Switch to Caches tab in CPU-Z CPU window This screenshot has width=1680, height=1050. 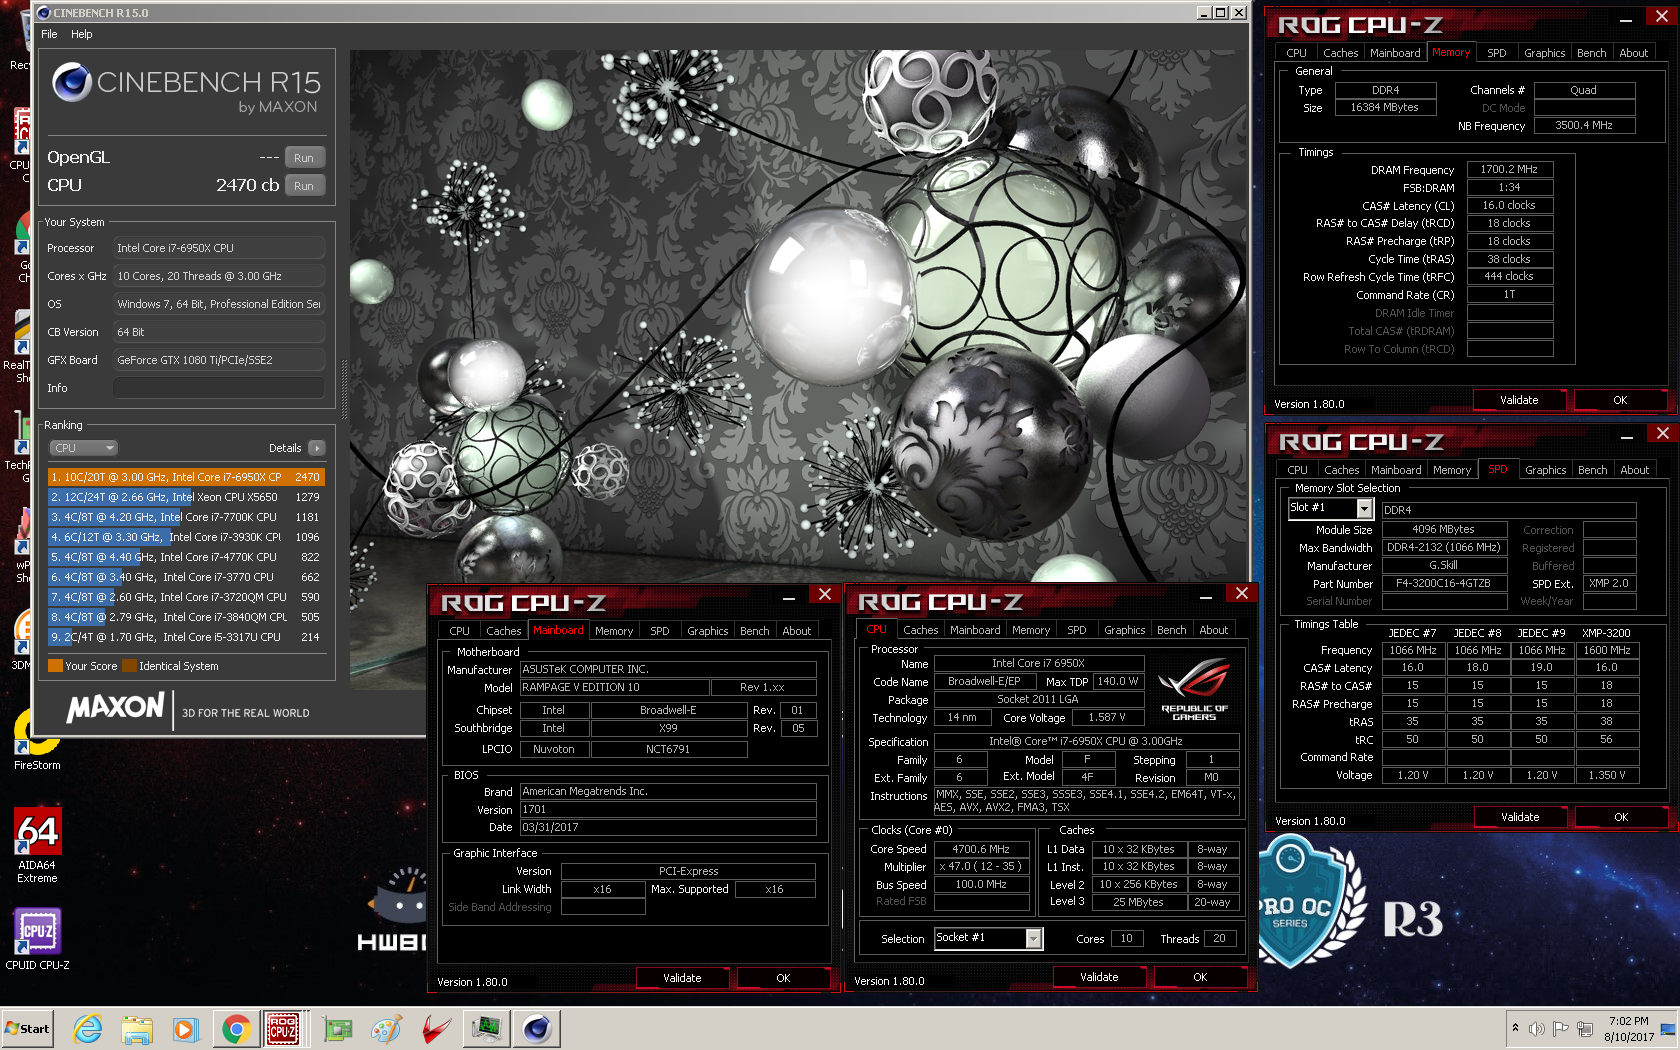[920, 630]
